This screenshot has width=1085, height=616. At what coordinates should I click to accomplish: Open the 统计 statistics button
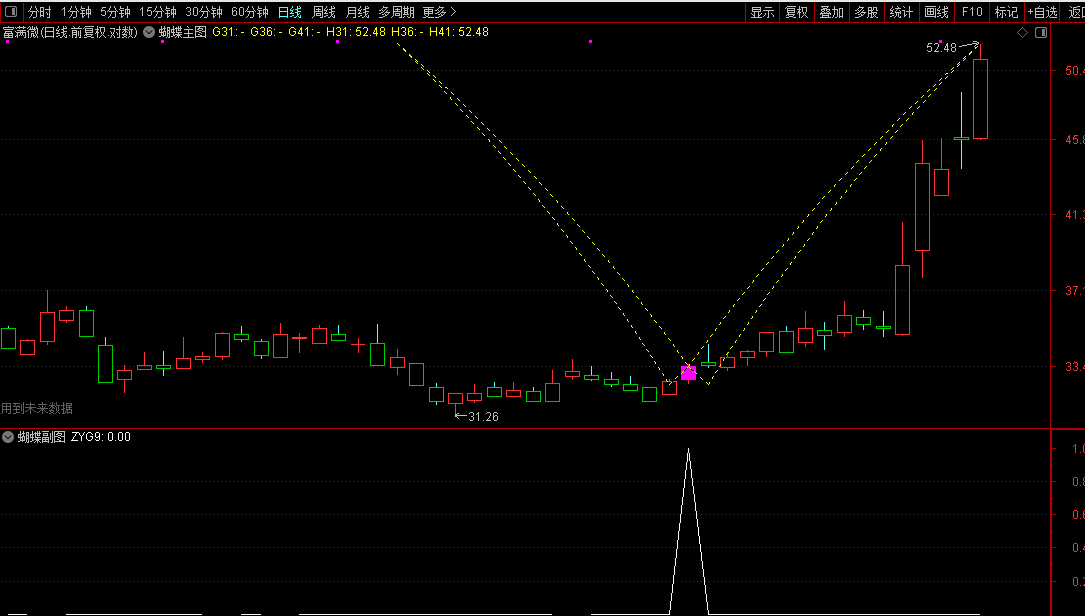click(x=901, y=12)
